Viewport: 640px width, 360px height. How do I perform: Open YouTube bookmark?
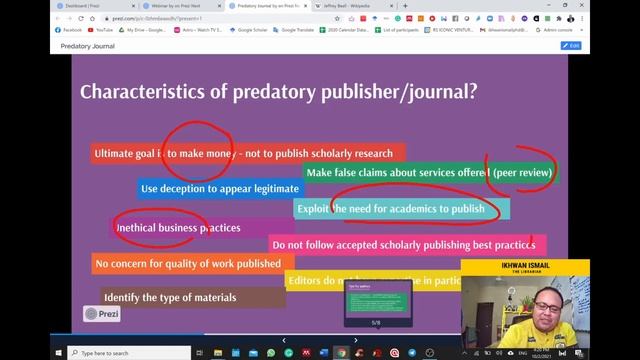100,30
